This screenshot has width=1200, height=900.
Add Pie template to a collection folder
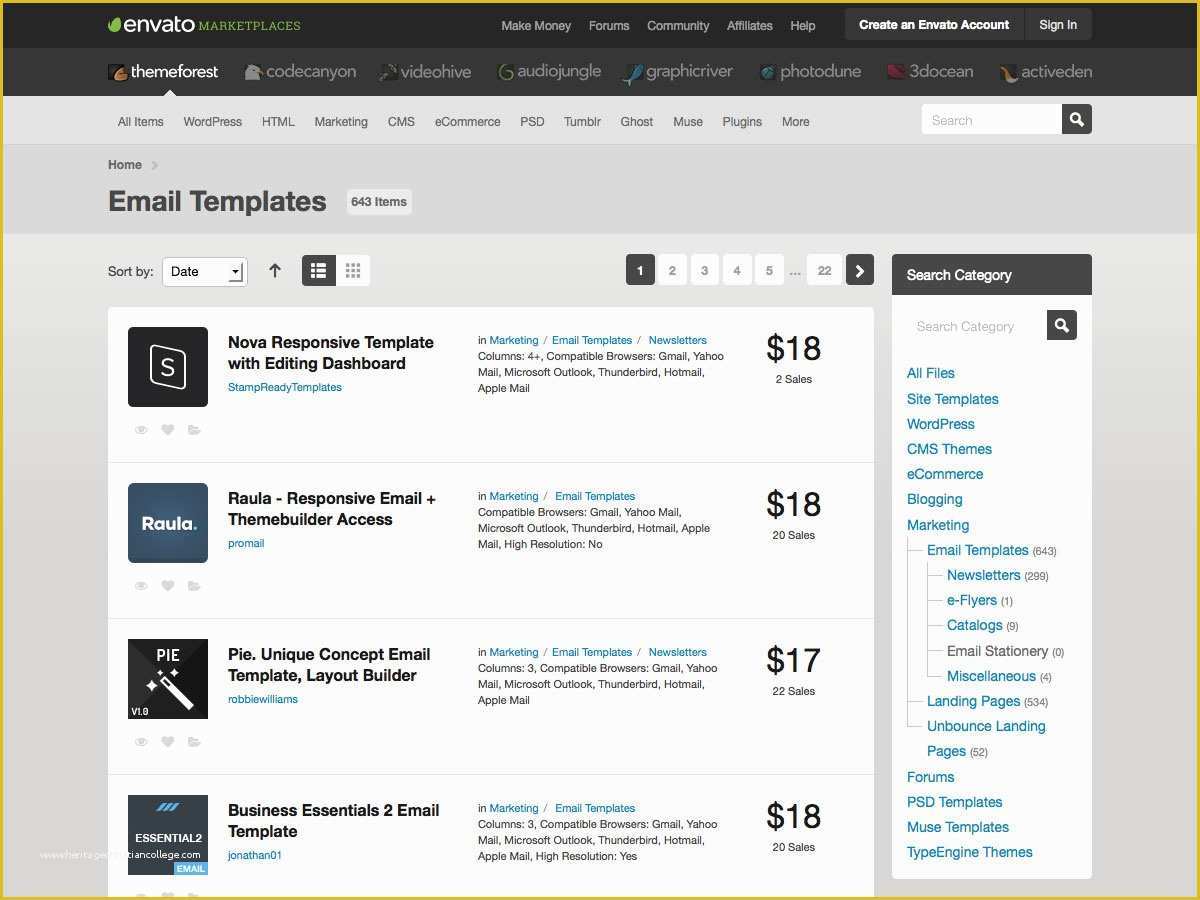click(x=194, y=742)
